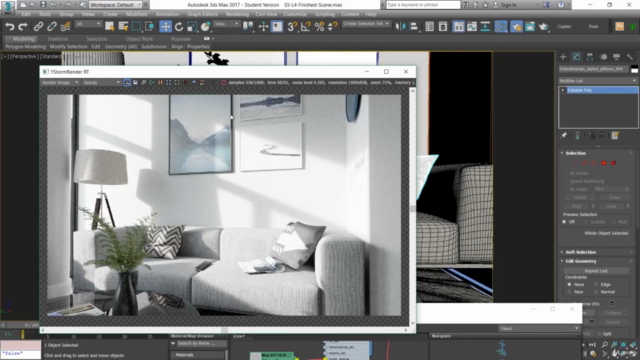This screenshot has width=640, height=360.
Task: Click the Mirror tool icon
Action: coord(400,27)
